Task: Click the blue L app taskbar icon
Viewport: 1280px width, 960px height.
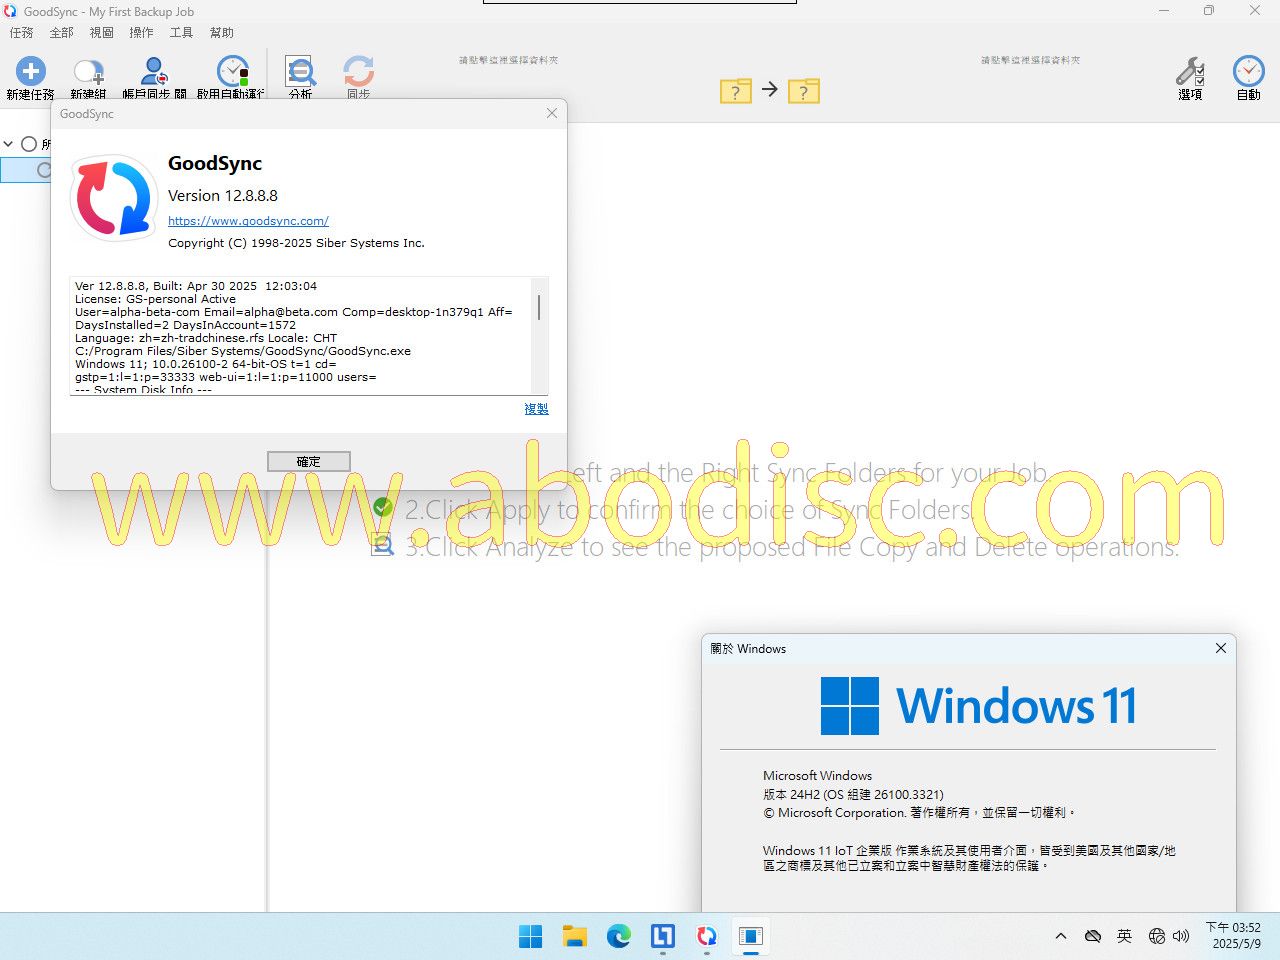Action: [x=663, y=936]
